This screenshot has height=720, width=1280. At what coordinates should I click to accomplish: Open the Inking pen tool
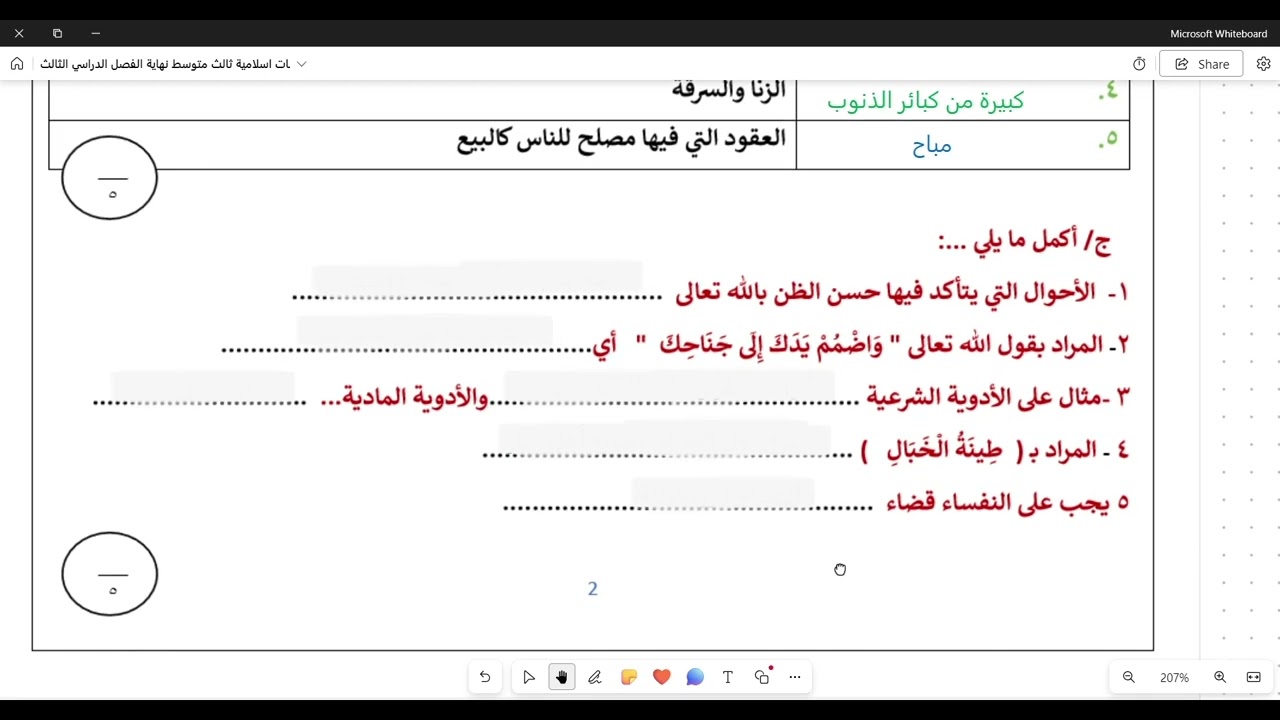click(595, 677)
